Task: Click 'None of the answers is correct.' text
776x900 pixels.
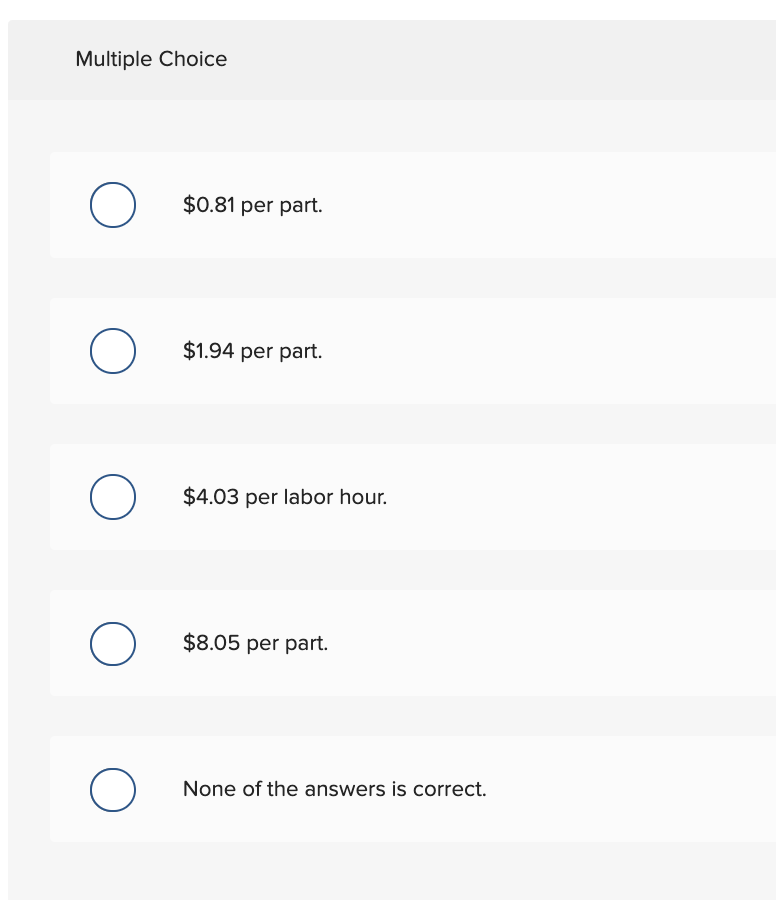Action: point(334,789)
